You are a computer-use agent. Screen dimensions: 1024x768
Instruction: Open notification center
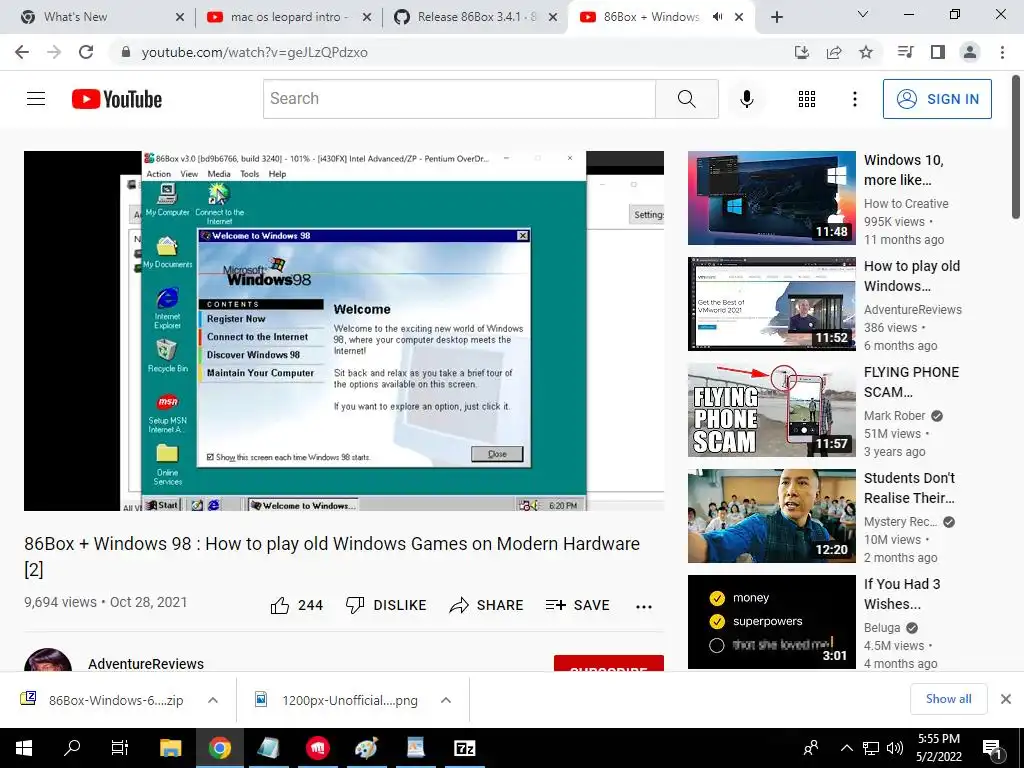point(991,749)
